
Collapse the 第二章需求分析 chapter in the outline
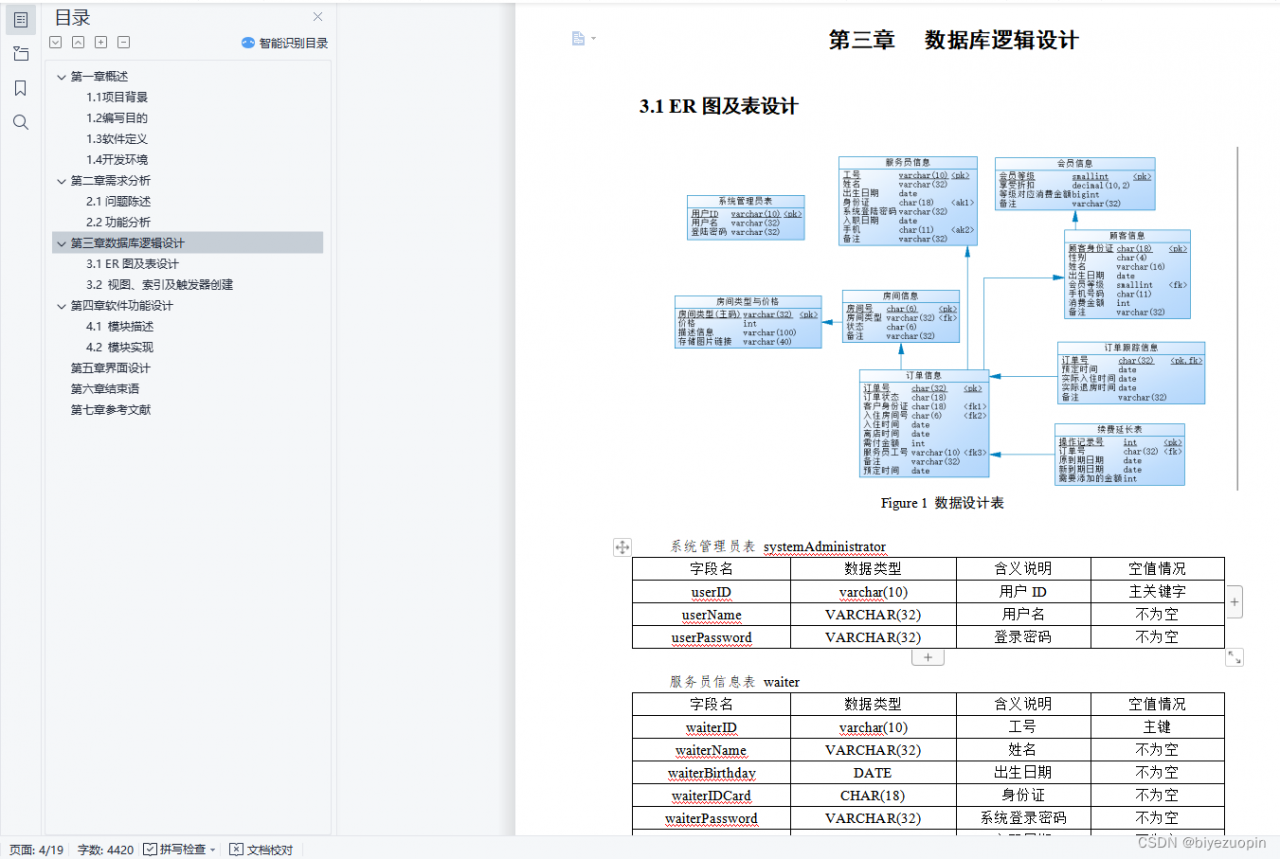(x=62, y=181)
